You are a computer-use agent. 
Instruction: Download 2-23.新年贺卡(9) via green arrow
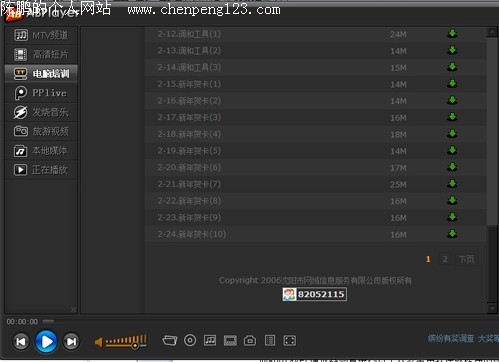(x=452, y=217)
